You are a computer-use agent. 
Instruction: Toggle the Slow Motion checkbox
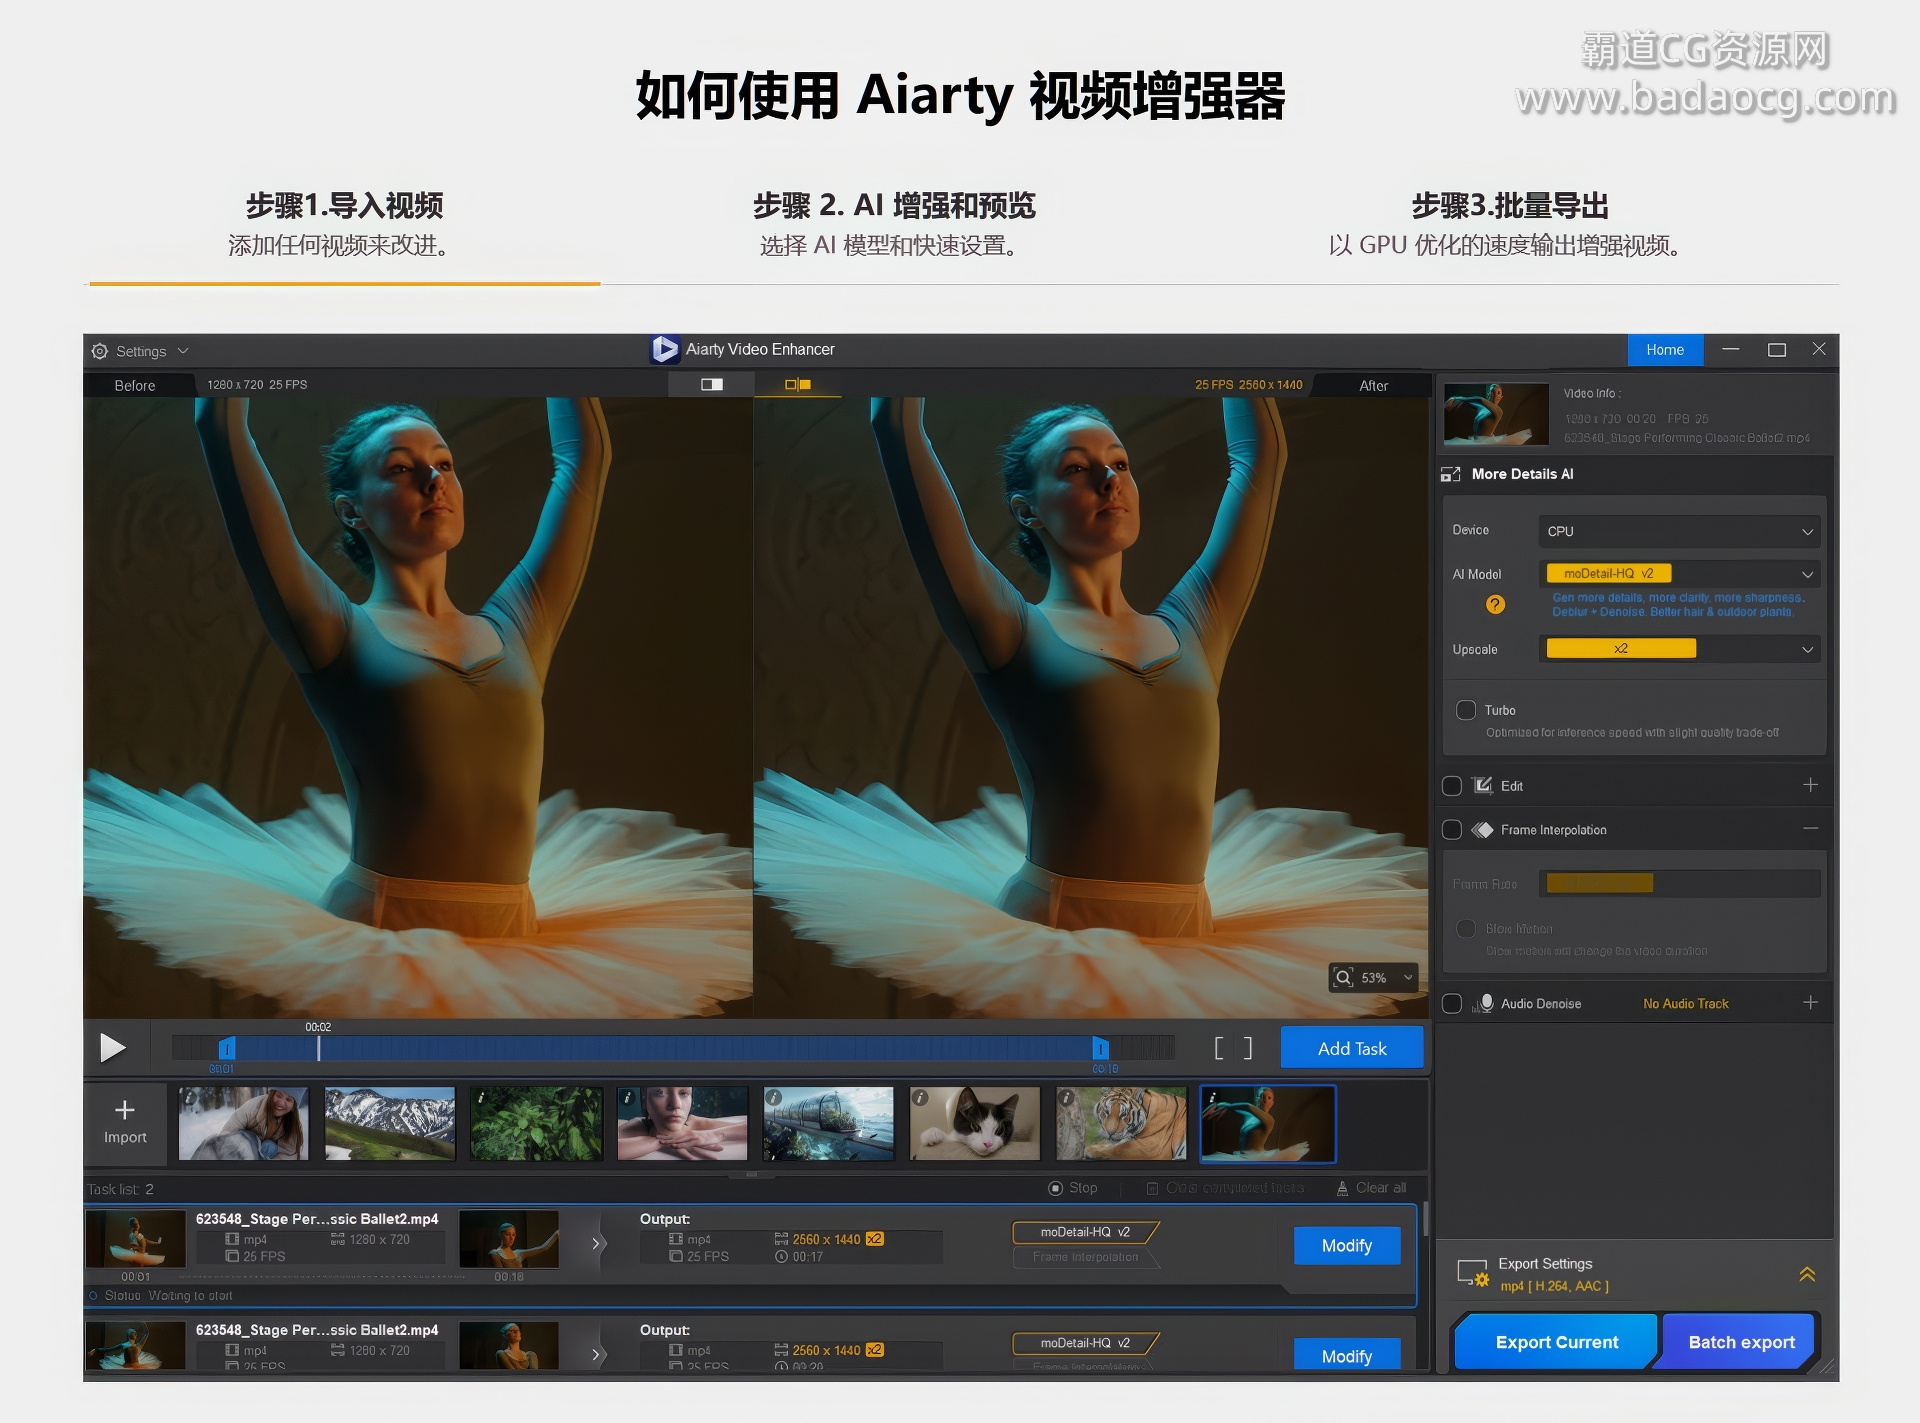click(x=1466, y=929)
